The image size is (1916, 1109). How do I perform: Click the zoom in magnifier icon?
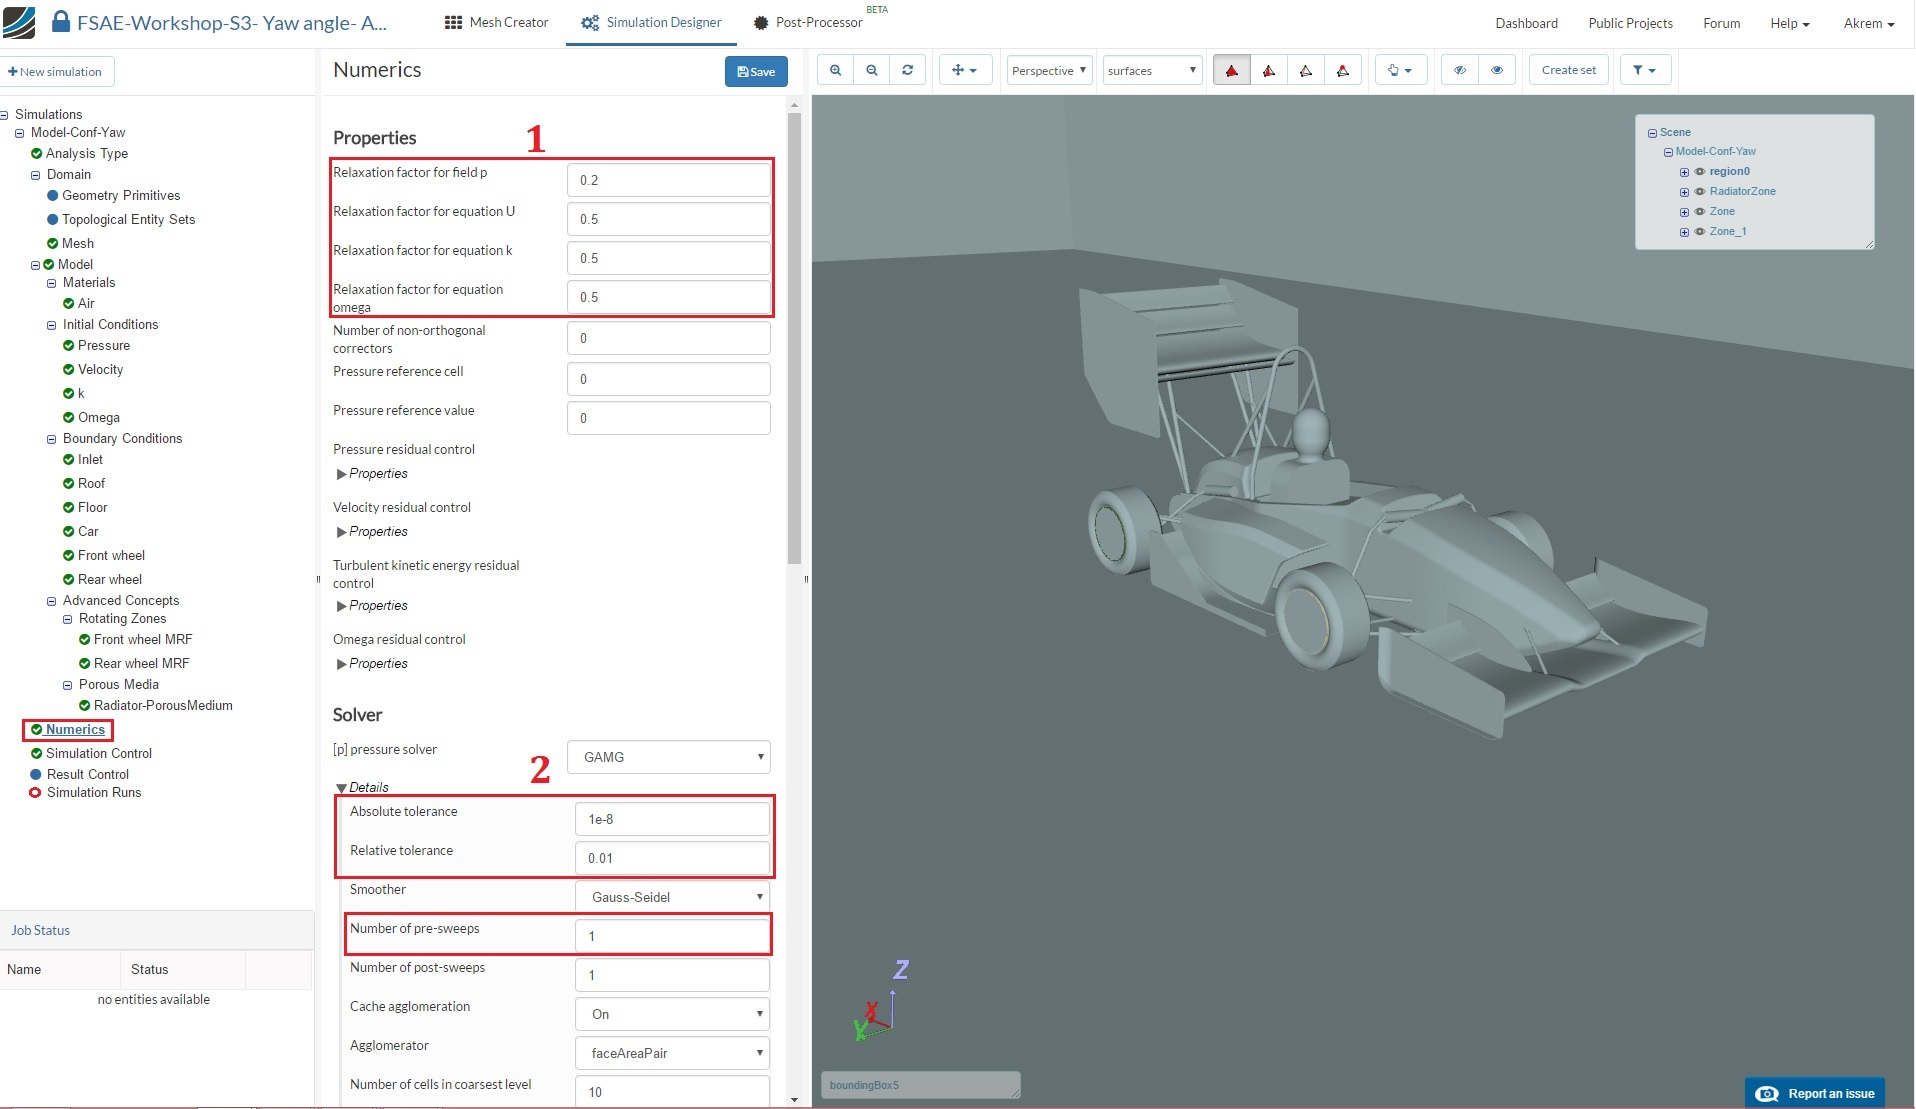coord(835,70)
